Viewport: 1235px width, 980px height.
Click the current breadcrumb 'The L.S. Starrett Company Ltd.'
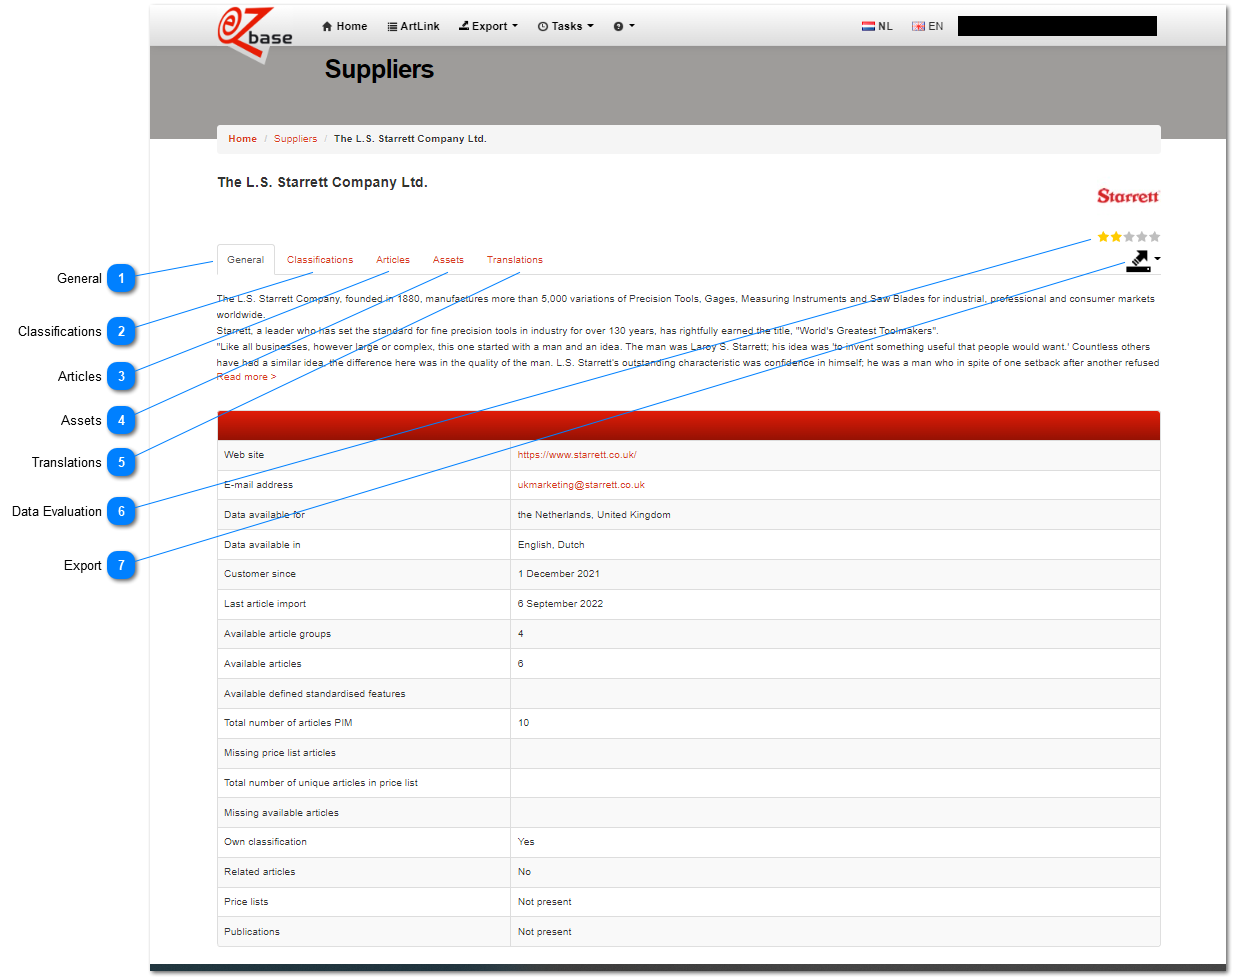[410, 139]
